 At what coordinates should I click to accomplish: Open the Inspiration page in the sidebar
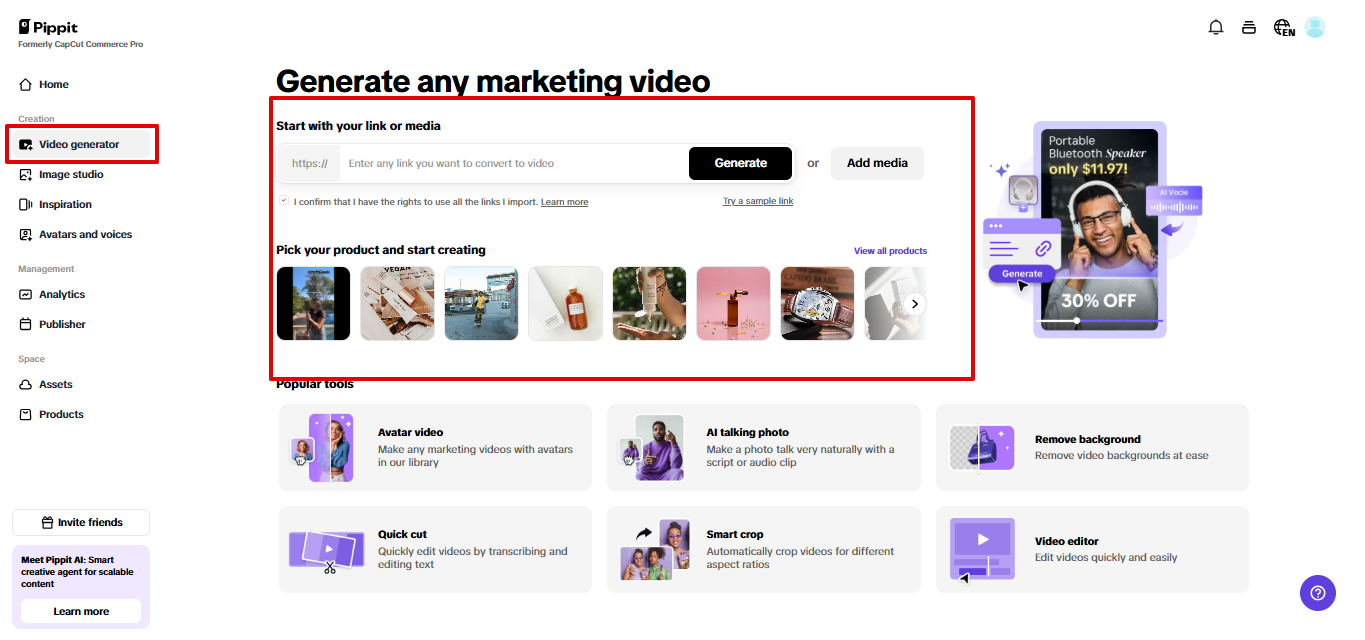pyautogui.click(x=64, y=204)
